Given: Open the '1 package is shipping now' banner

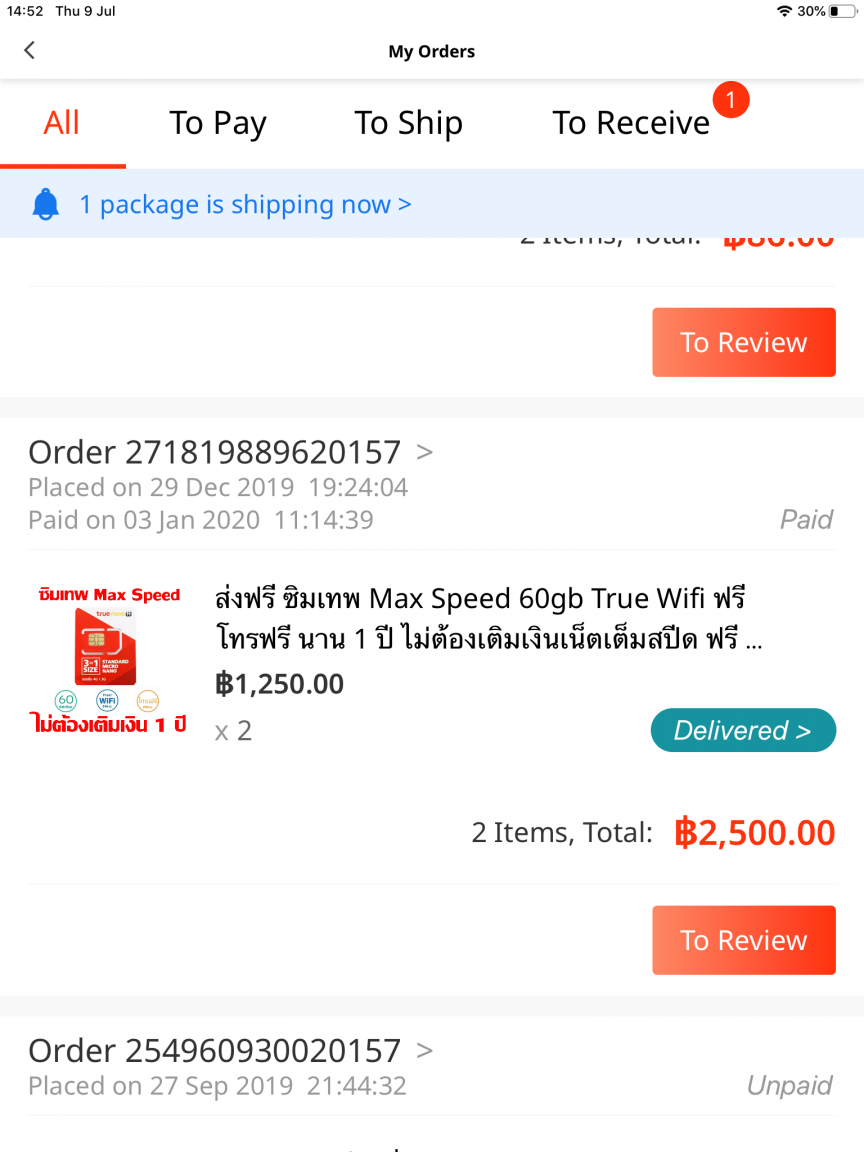Looking at the screenshot, I should [x=245, y=204].
